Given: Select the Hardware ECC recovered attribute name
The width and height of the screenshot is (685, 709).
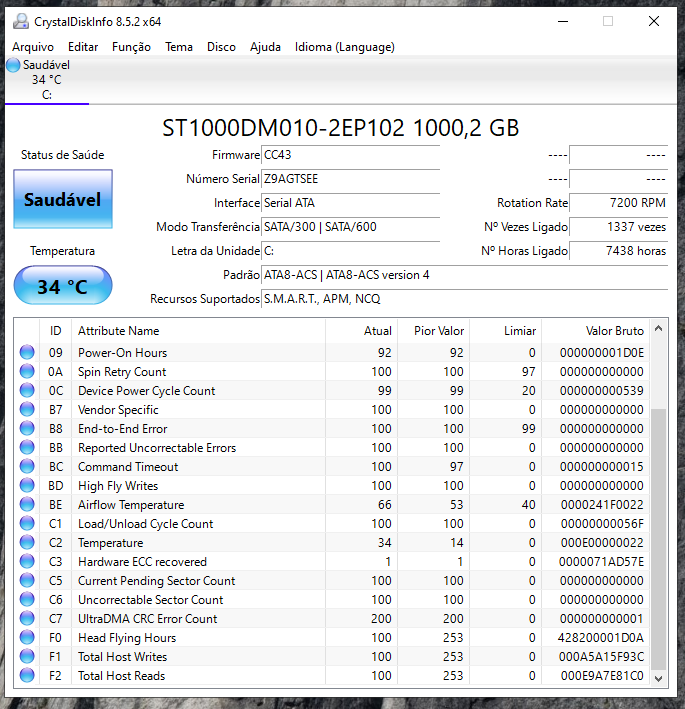Looking at the screenshot, I should click(142, 562).
